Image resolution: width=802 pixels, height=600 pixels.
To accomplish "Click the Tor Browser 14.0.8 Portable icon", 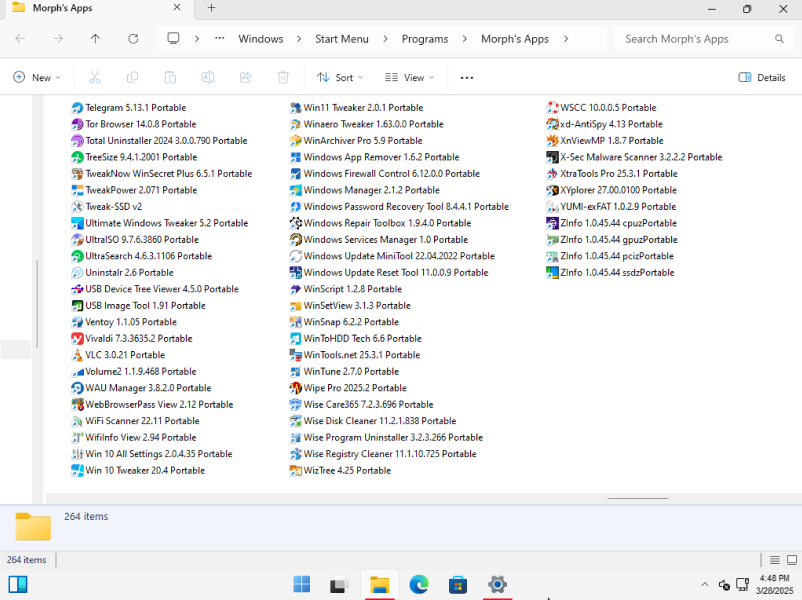I will click(x=77, y=124).
